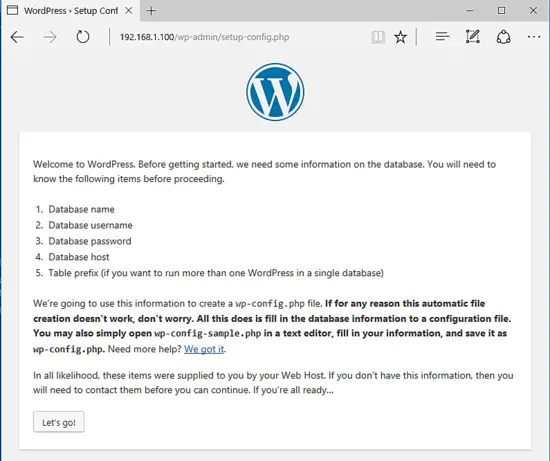Add page to favorites with star icon
Screen dimensions: 550x461
click(x=400, y=37)
